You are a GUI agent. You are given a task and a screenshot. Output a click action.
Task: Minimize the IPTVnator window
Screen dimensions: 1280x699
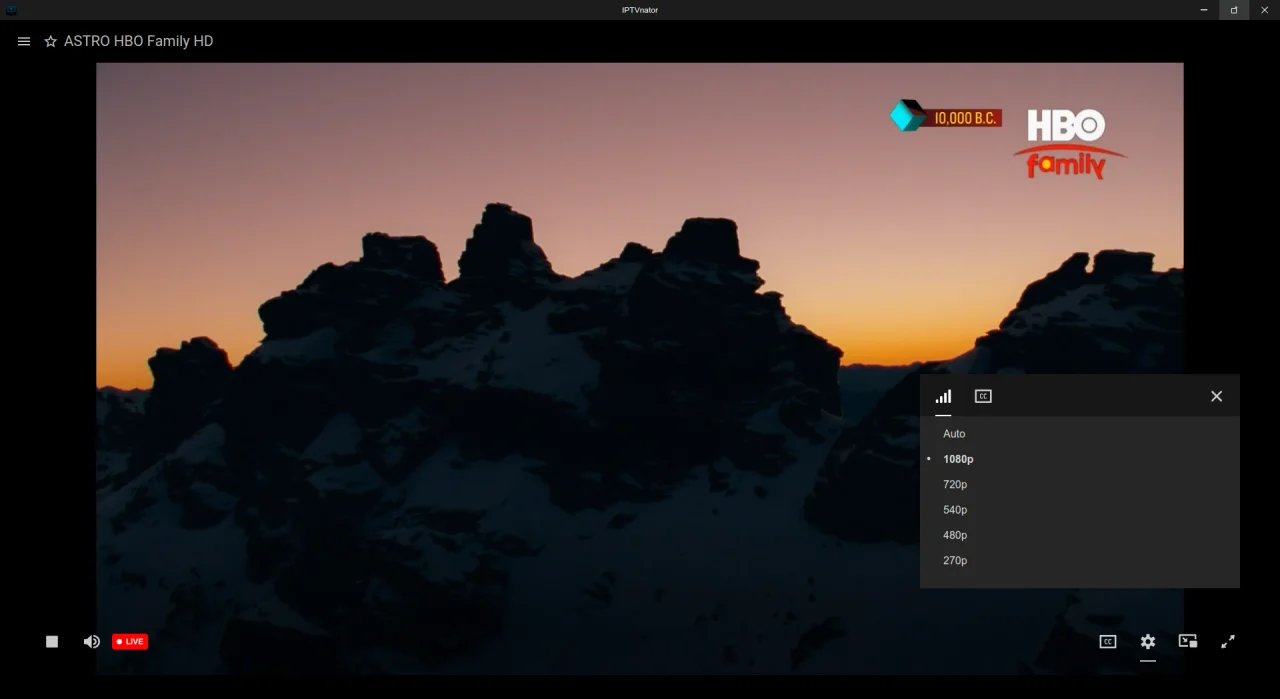pos(1204,10)
